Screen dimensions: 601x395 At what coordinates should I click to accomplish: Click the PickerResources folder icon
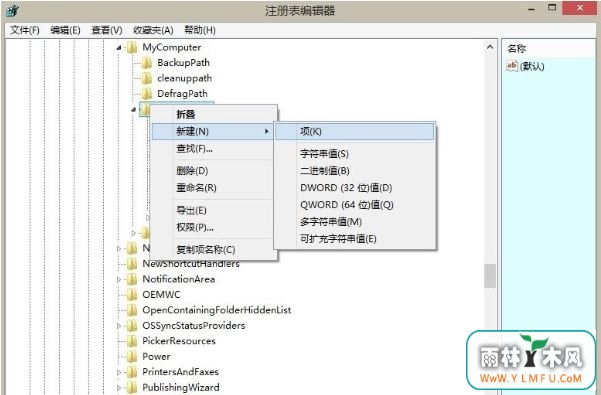[131, 341]
